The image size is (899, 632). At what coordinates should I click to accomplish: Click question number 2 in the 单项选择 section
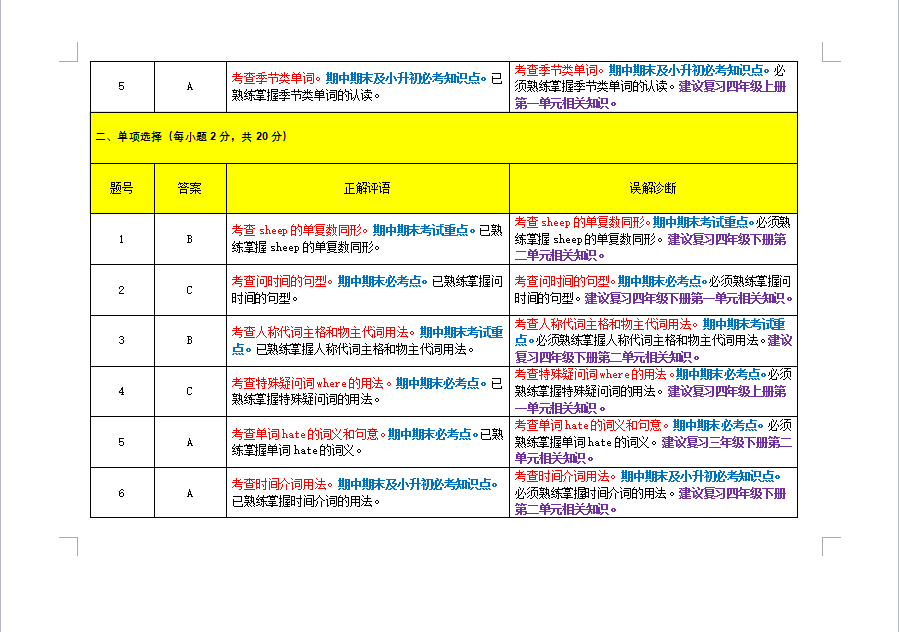(122, 290)
